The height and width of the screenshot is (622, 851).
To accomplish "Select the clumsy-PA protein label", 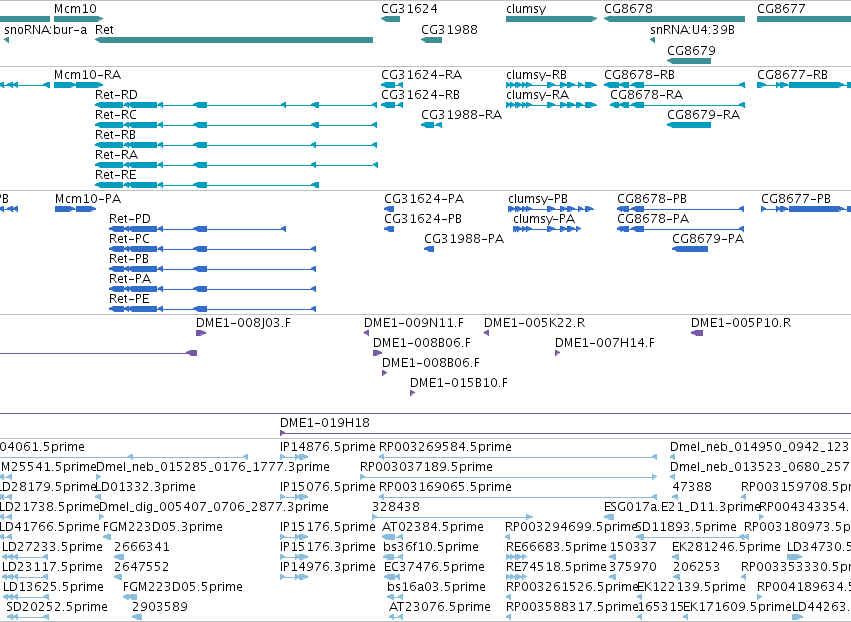I will (x=544, y=219).
